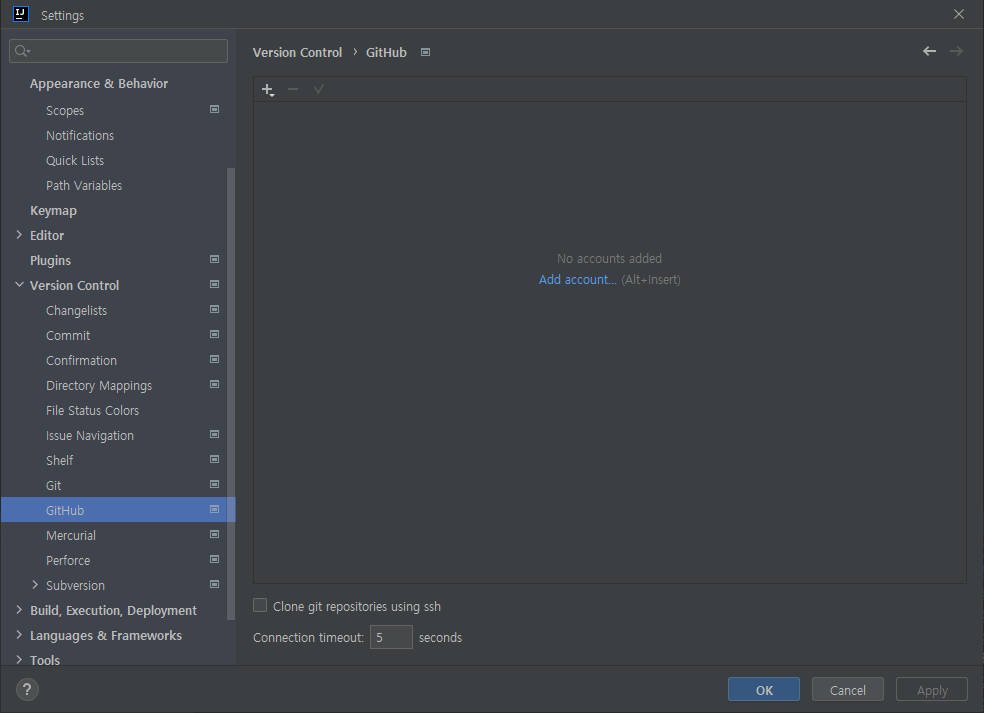Select the Shelf settings page
Screen dimensions: 984x713
point(60,461)
